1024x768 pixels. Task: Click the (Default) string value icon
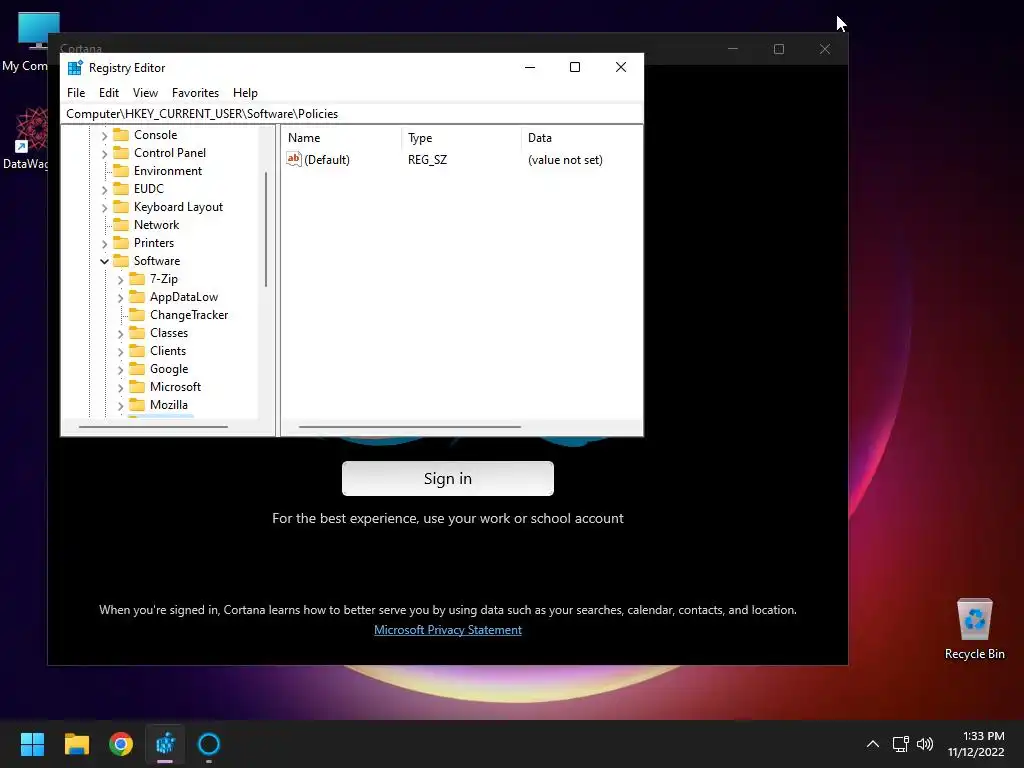[x=294, y=159]
